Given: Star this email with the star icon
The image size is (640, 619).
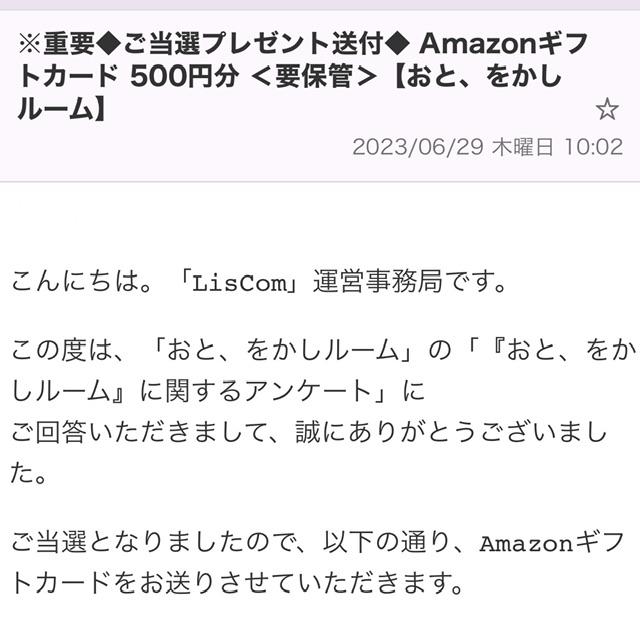Looking at the screenshot, I should pyautogui.click(x=606, y=109).
